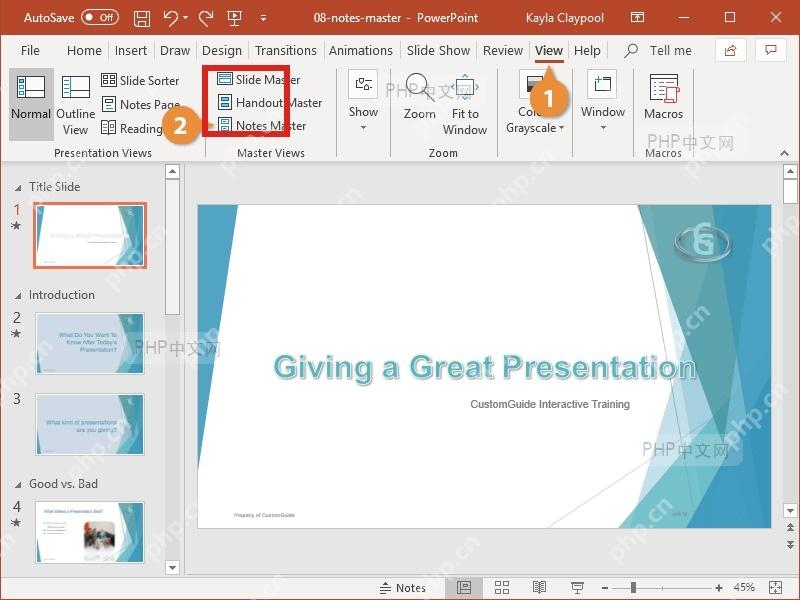Click Reading View icon in status bar
The height and width of the screenshot is (600, 800).
539,587
